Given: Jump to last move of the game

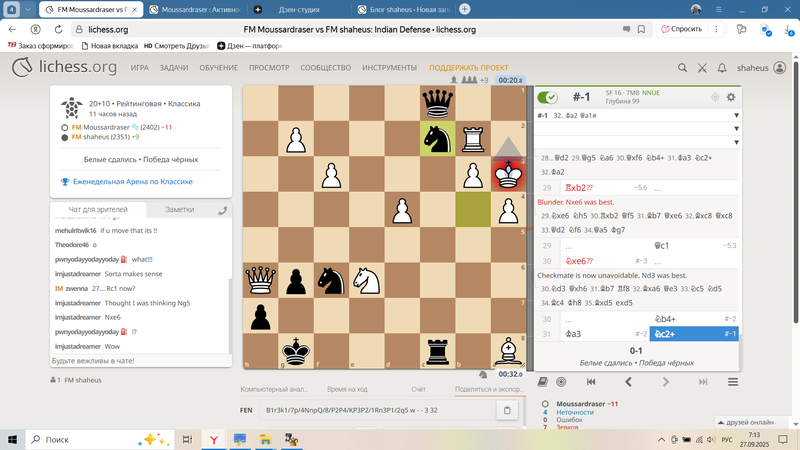Looking at the screenshot, I should tap(703, 382).
